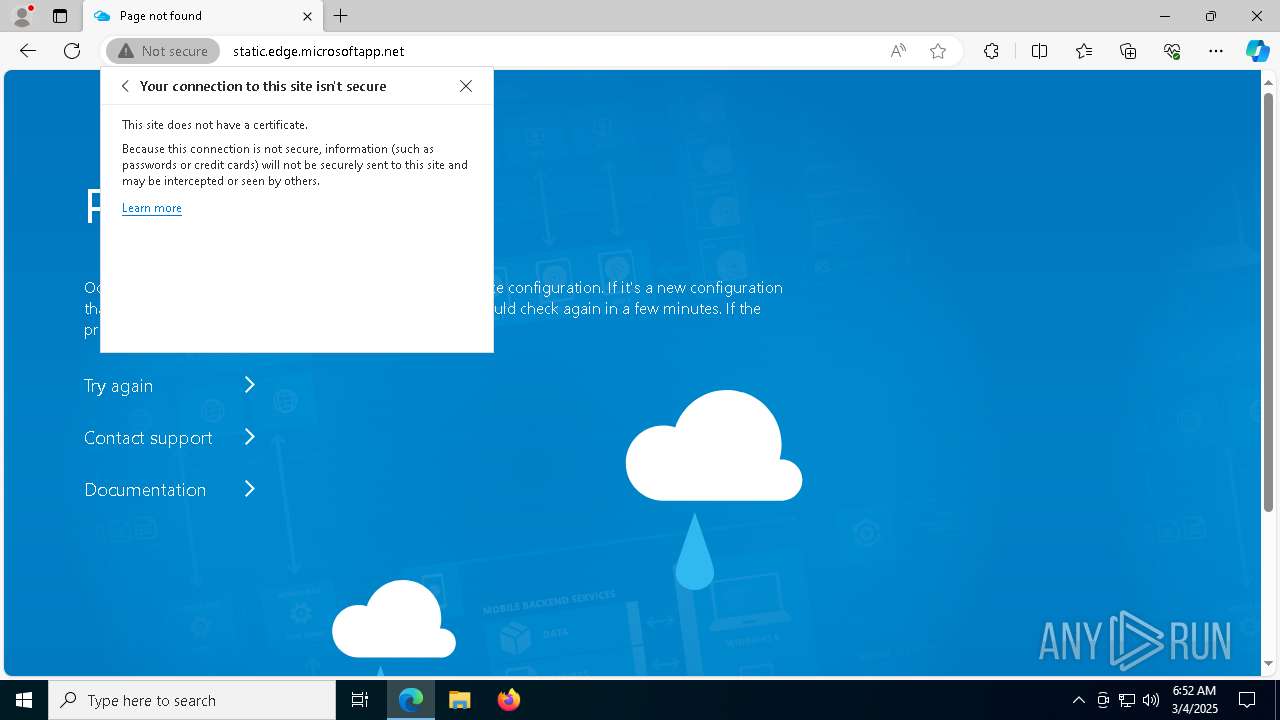Open the profile avatar icon
Image resolution: width=1280 pixels, height=720 pixels.
[x=21, y=16]
